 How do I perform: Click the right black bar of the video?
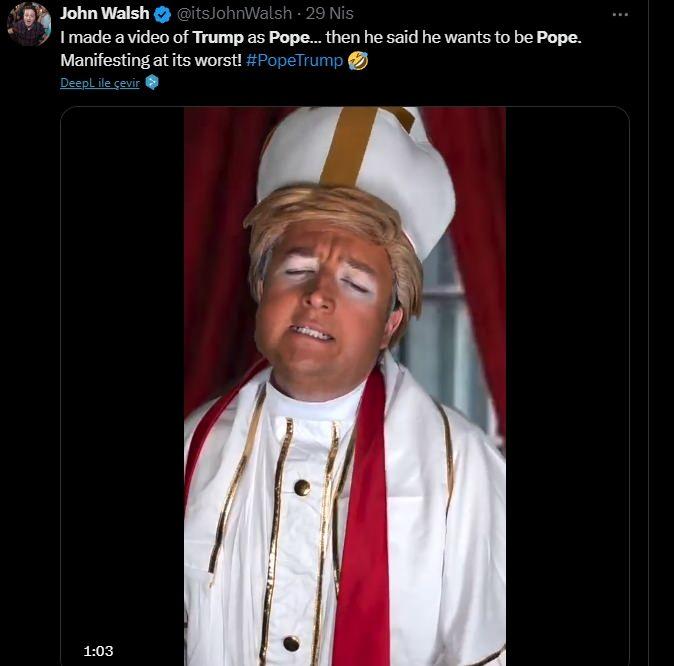567,386
